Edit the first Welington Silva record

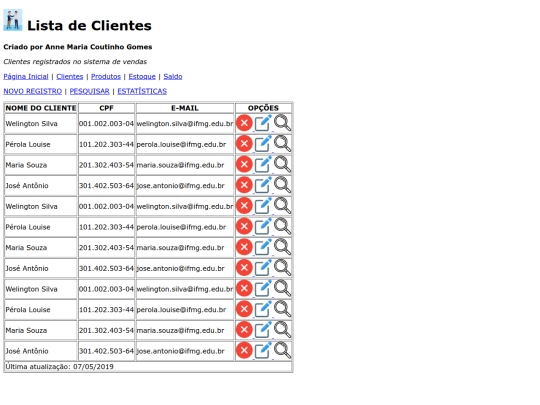(x=263, y=123)
